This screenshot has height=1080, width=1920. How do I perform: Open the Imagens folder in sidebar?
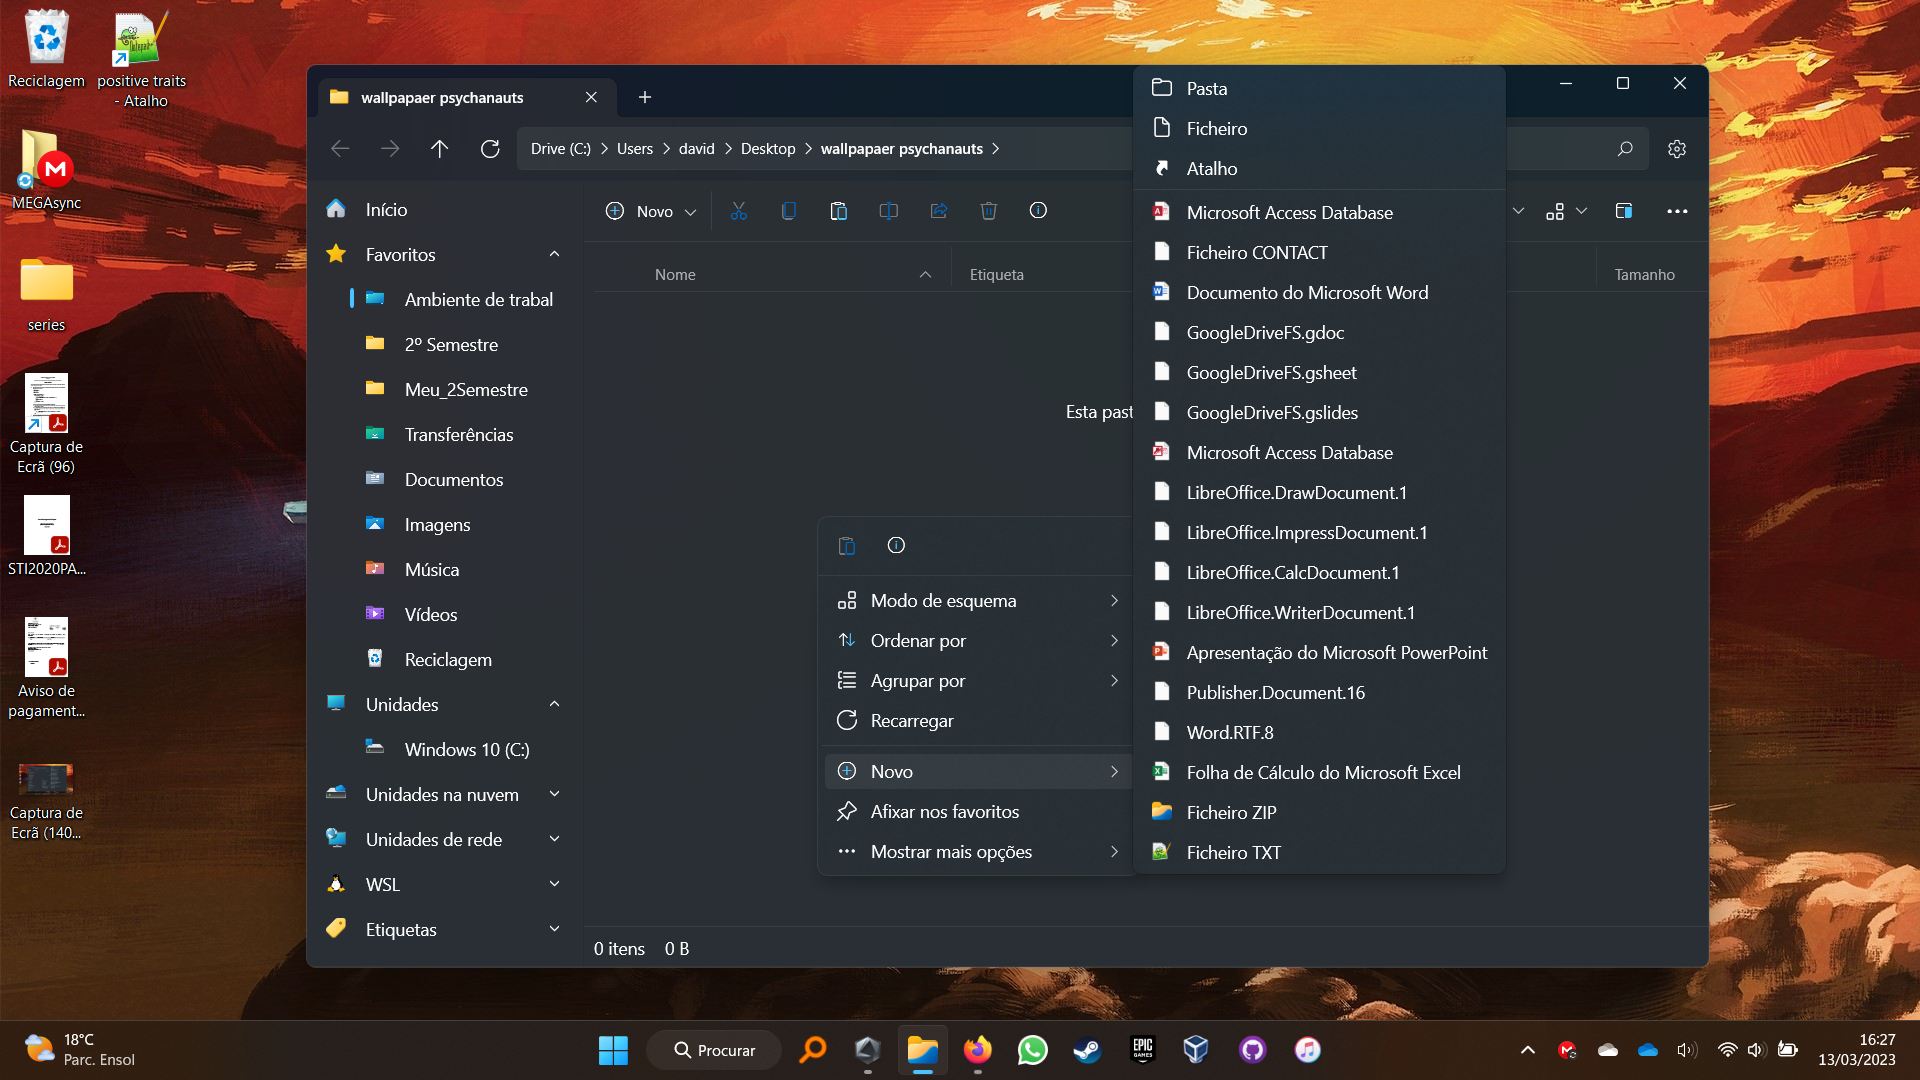[437, 524]
